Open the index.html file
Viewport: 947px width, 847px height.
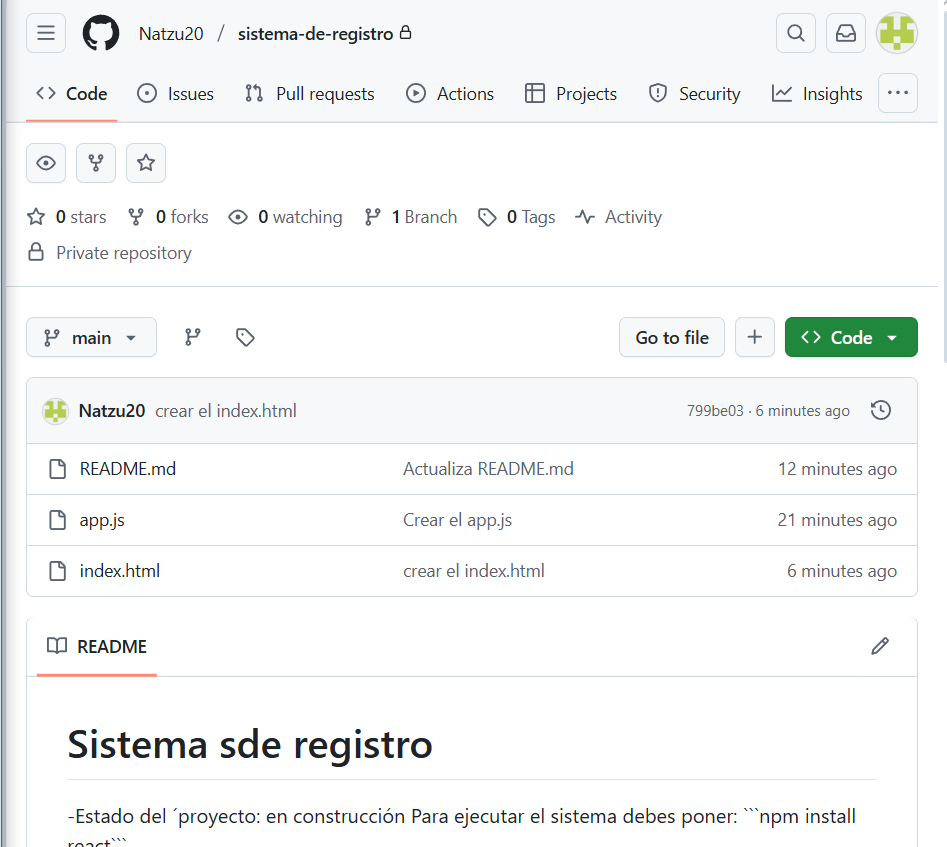[x=120, y=571]
